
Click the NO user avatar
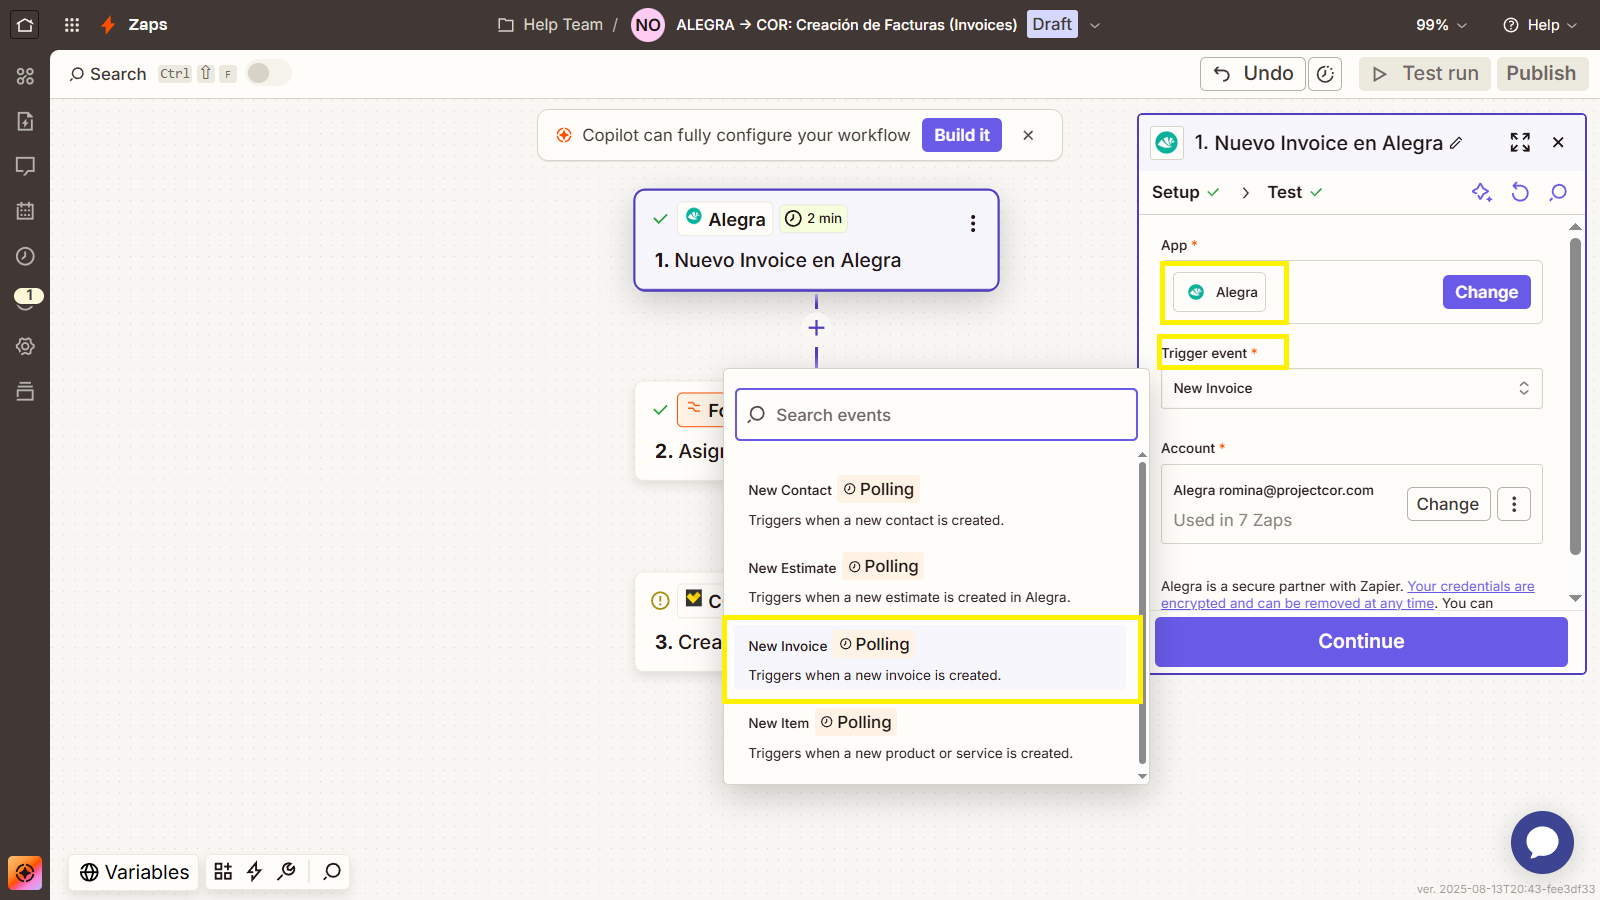(648, 25)
